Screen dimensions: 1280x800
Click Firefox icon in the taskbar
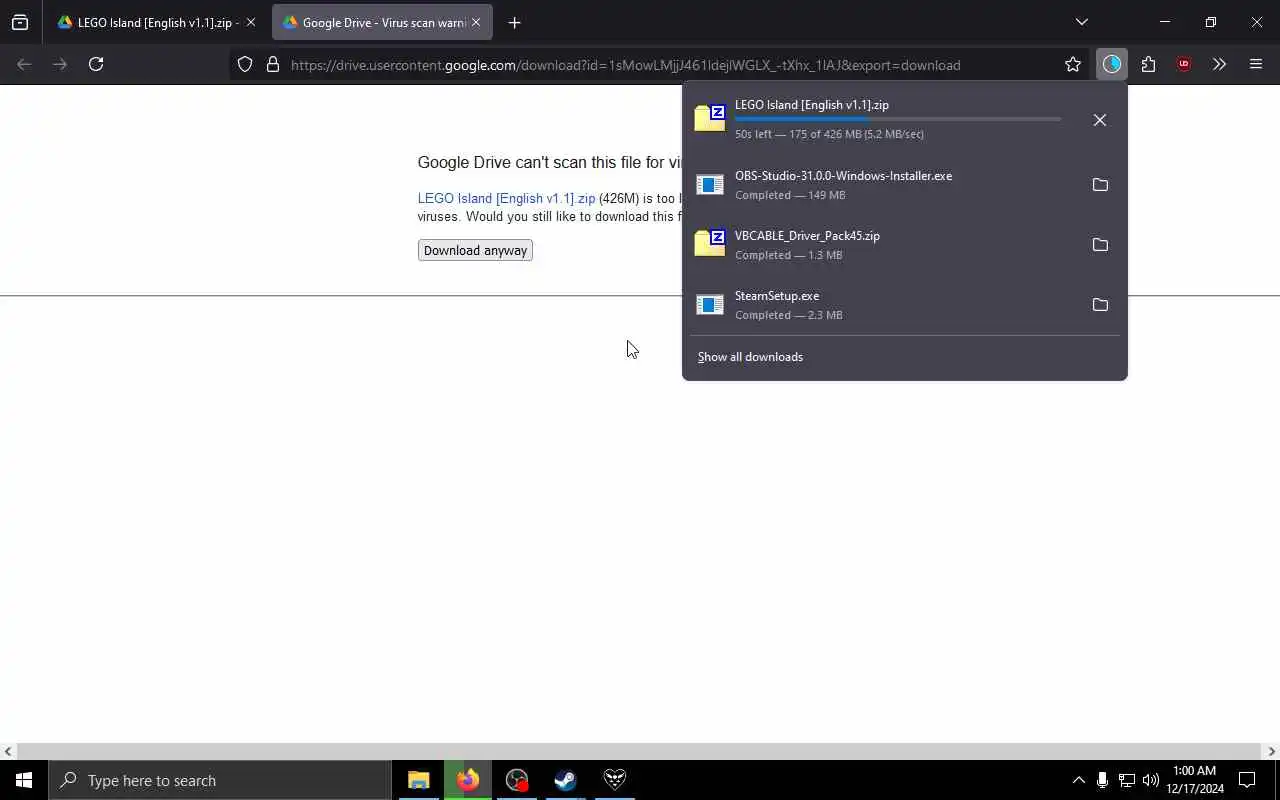tap(468, 780)
